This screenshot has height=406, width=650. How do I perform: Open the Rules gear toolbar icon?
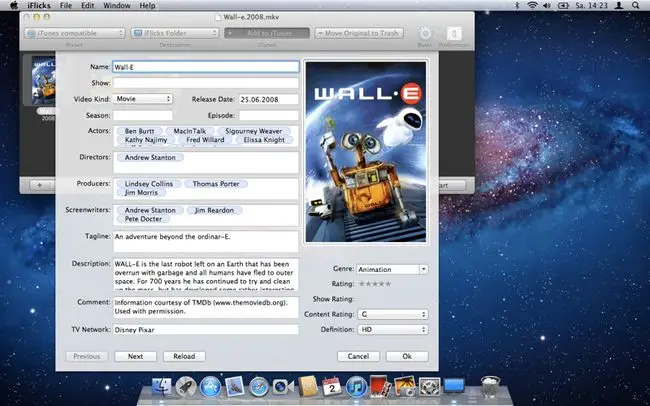click(425, 34)
